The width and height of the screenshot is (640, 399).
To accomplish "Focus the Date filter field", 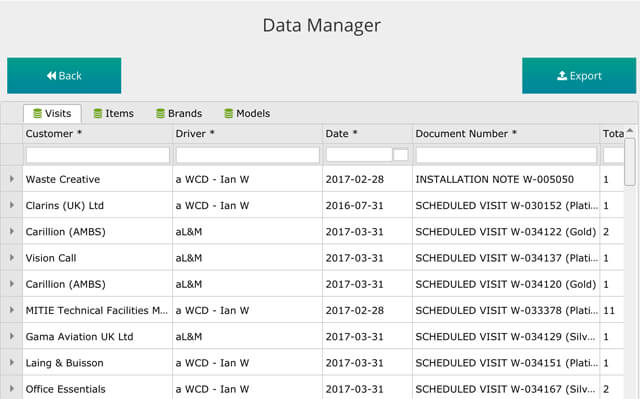I will pyautogui.click(x=359, y=155).
